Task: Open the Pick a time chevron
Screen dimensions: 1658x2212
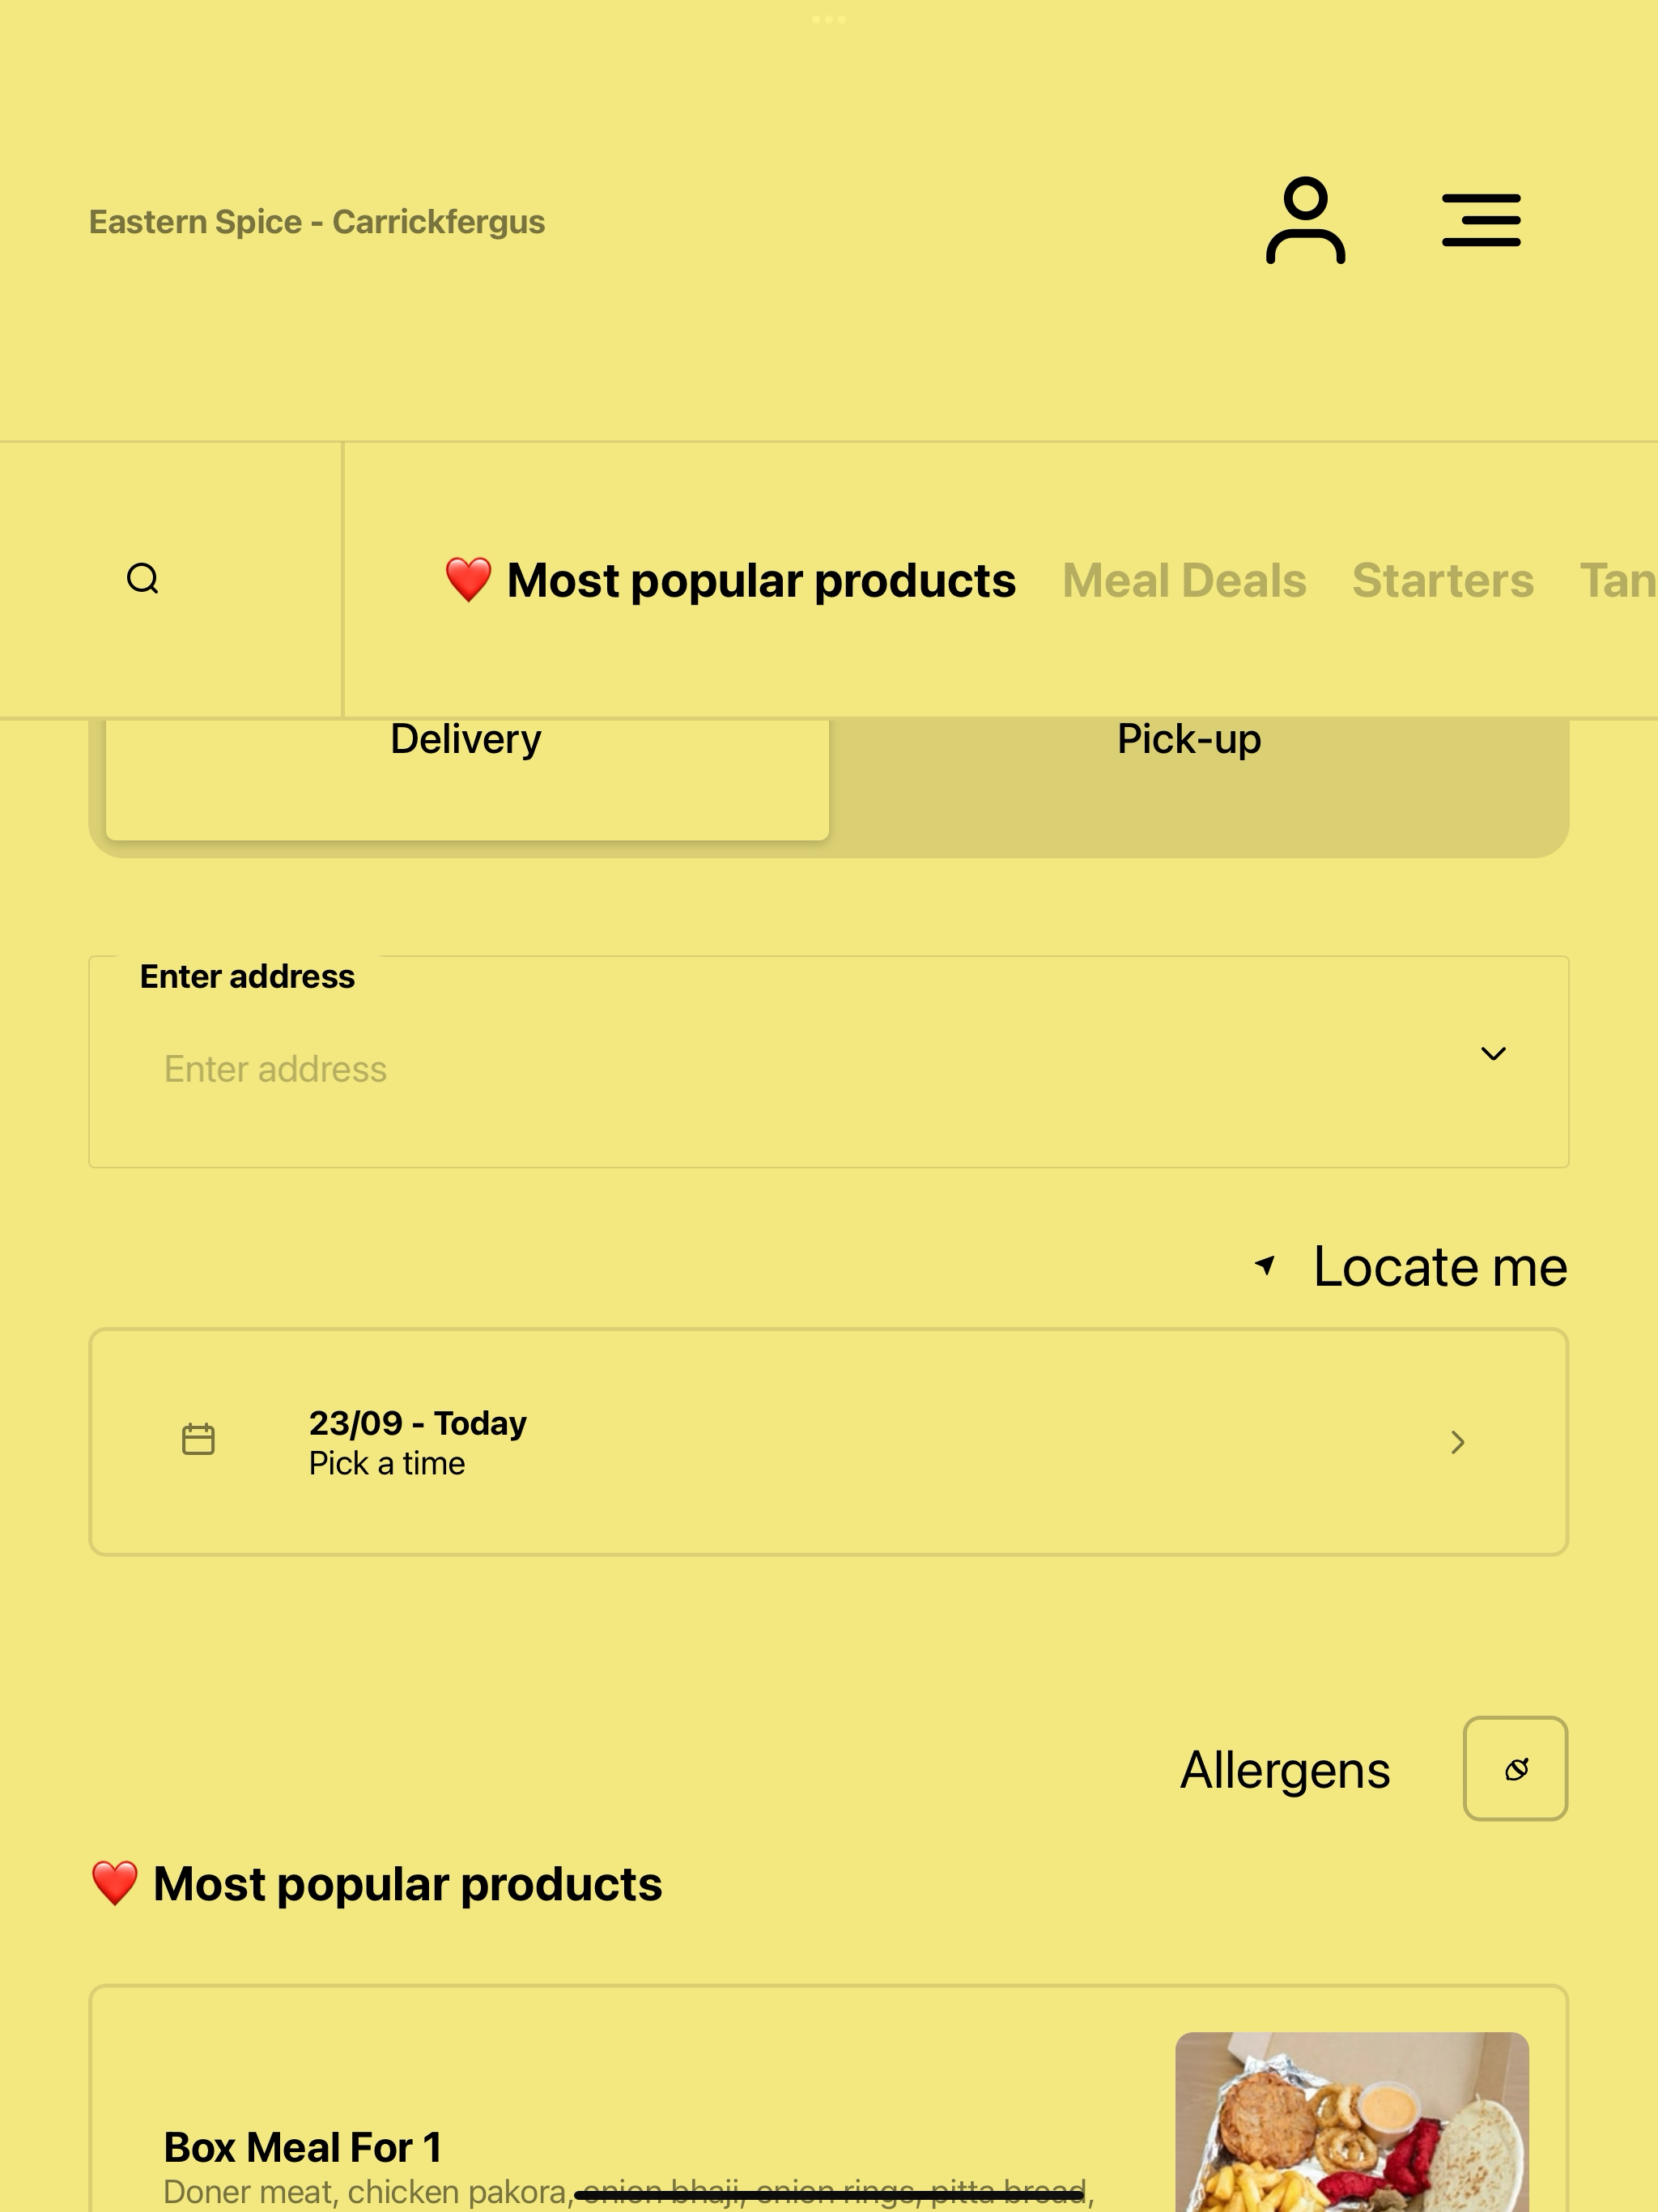Action: coord(1457,1441)
